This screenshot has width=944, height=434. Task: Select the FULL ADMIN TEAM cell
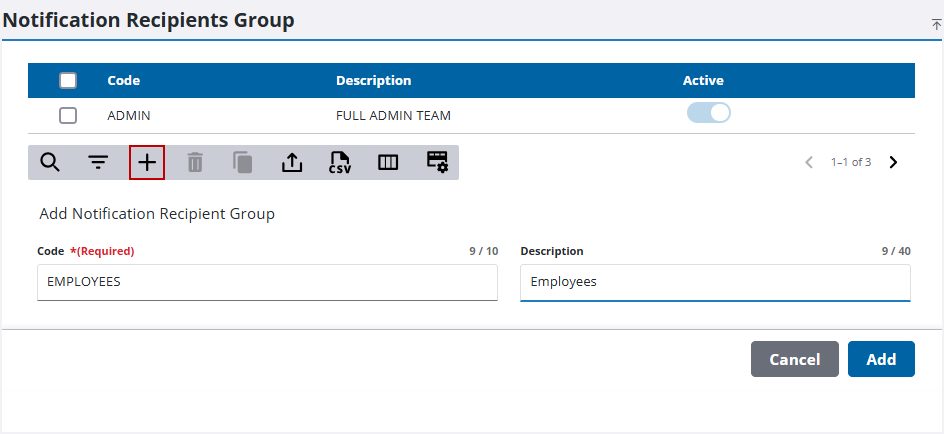[x=393, y=116]
